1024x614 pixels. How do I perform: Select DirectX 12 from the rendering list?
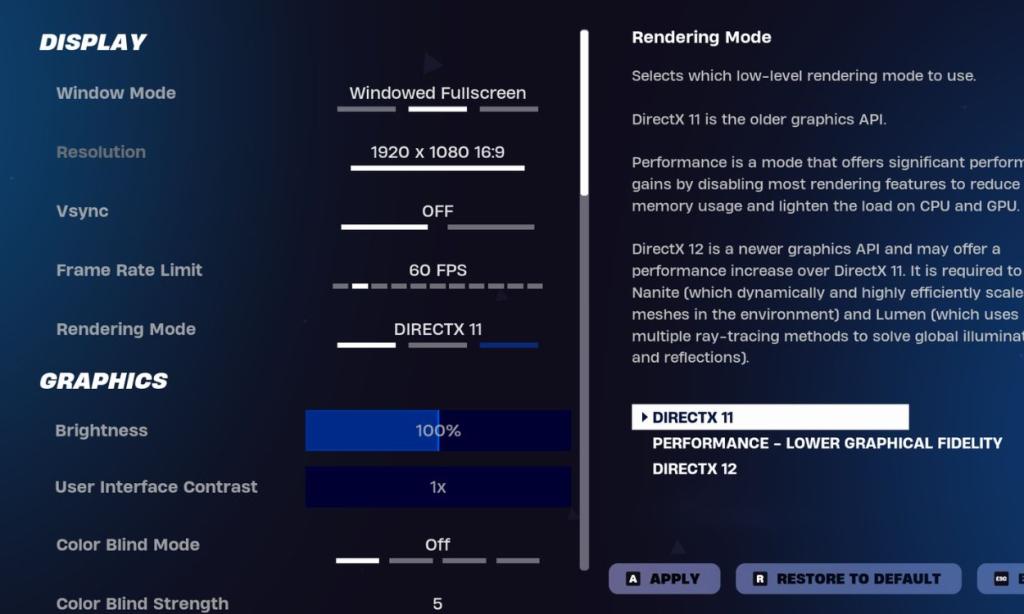(695, 468)
